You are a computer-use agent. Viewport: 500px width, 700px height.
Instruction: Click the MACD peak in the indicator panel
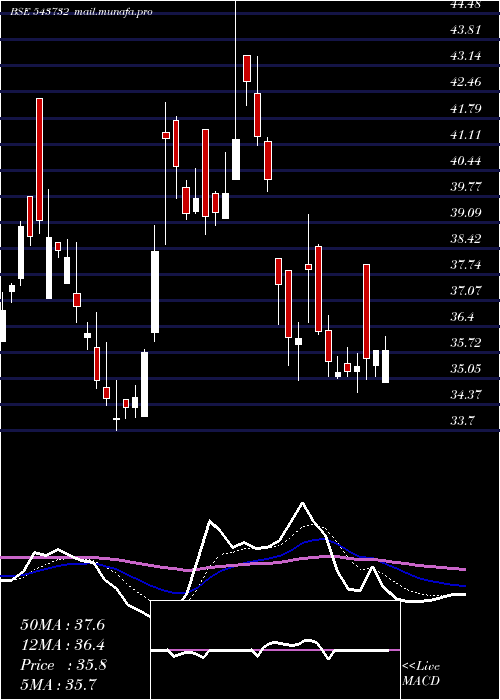click(303, 504)
